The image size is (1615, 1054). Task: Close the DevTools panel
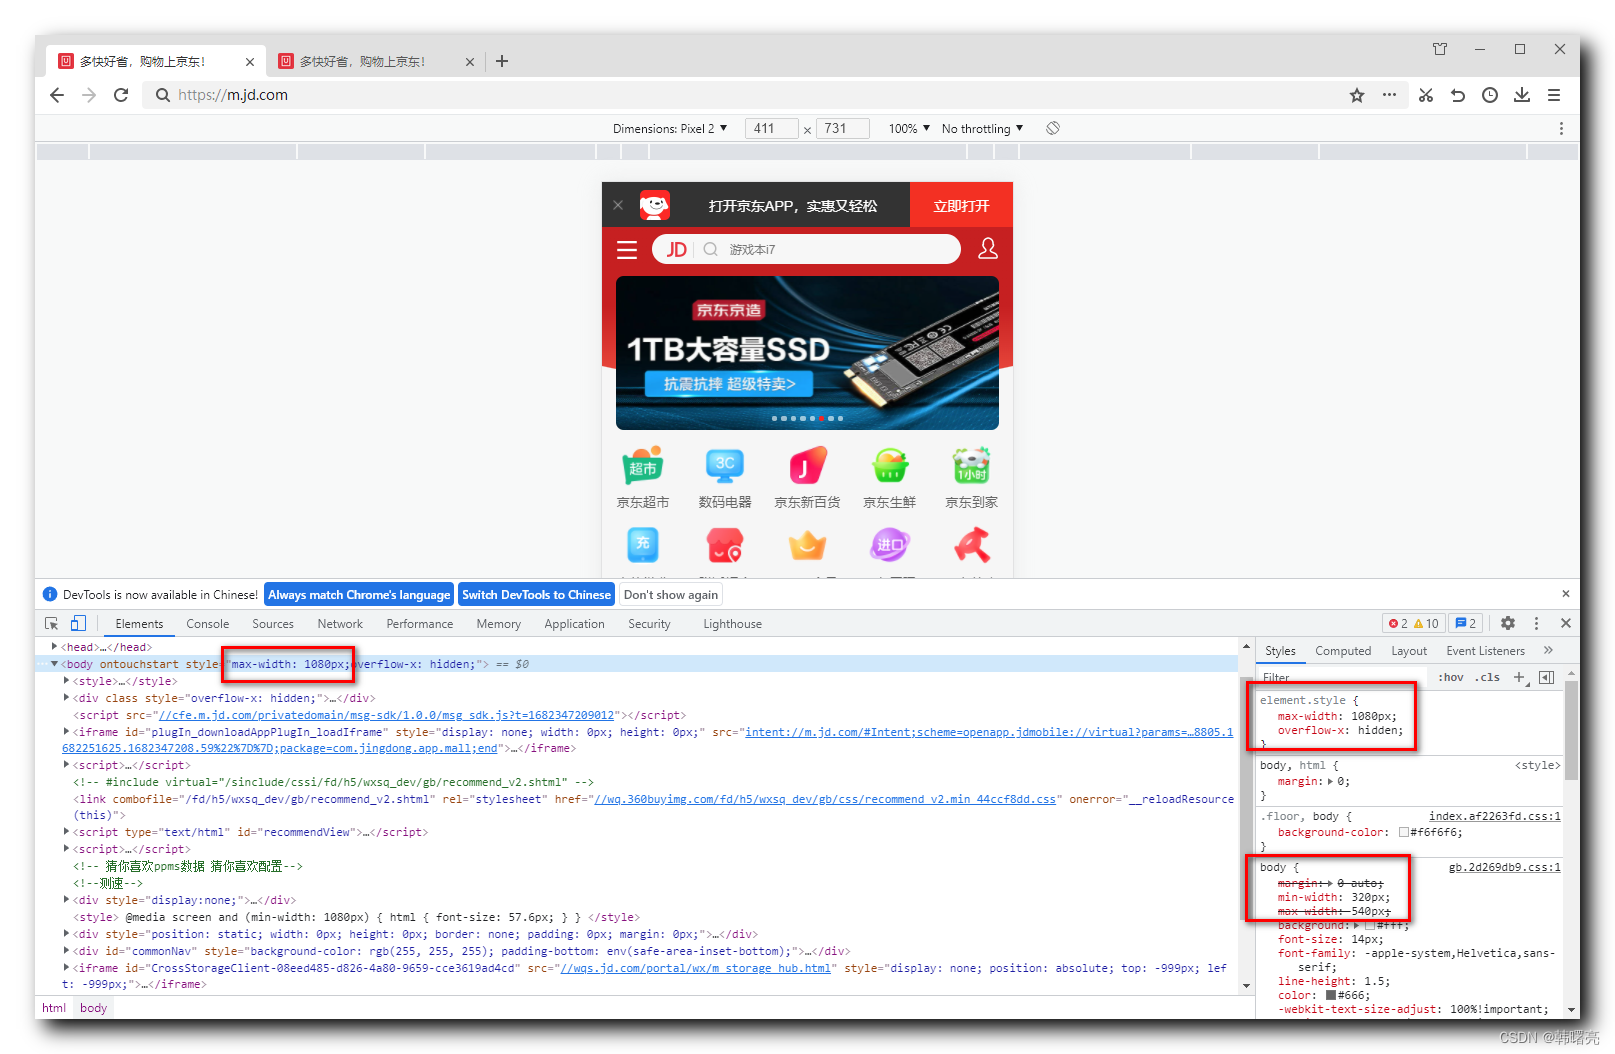coord(1566,623)
